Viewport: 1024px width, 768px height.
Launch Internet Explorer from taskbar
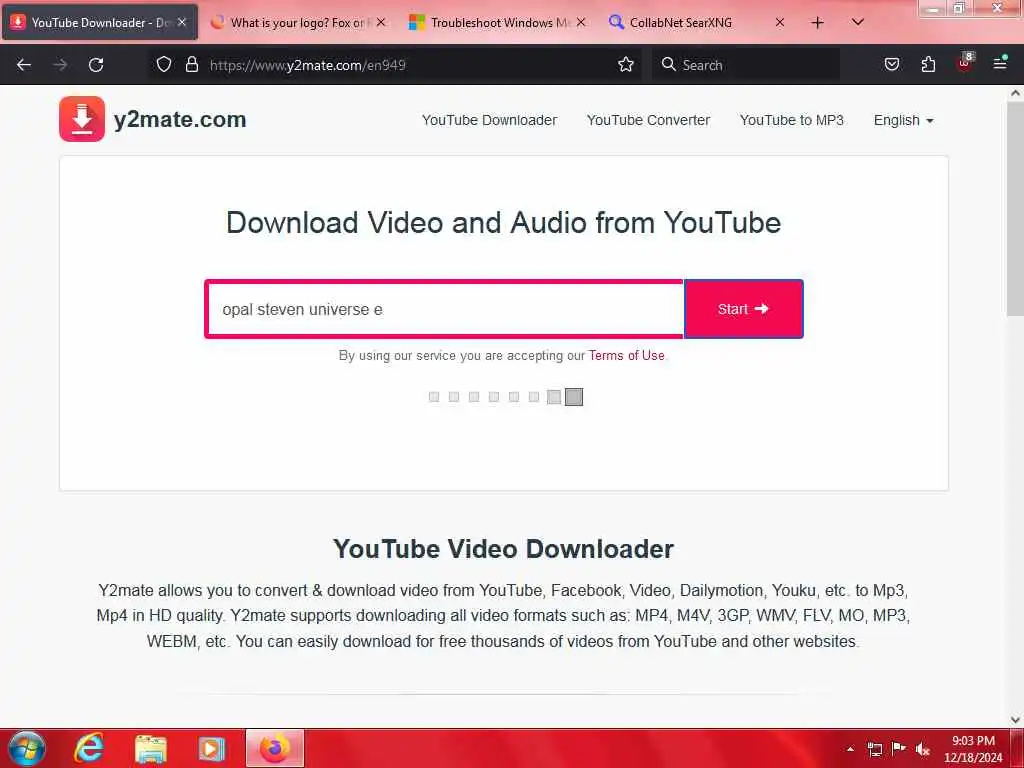pyautogui.click(x=89, y=748)
